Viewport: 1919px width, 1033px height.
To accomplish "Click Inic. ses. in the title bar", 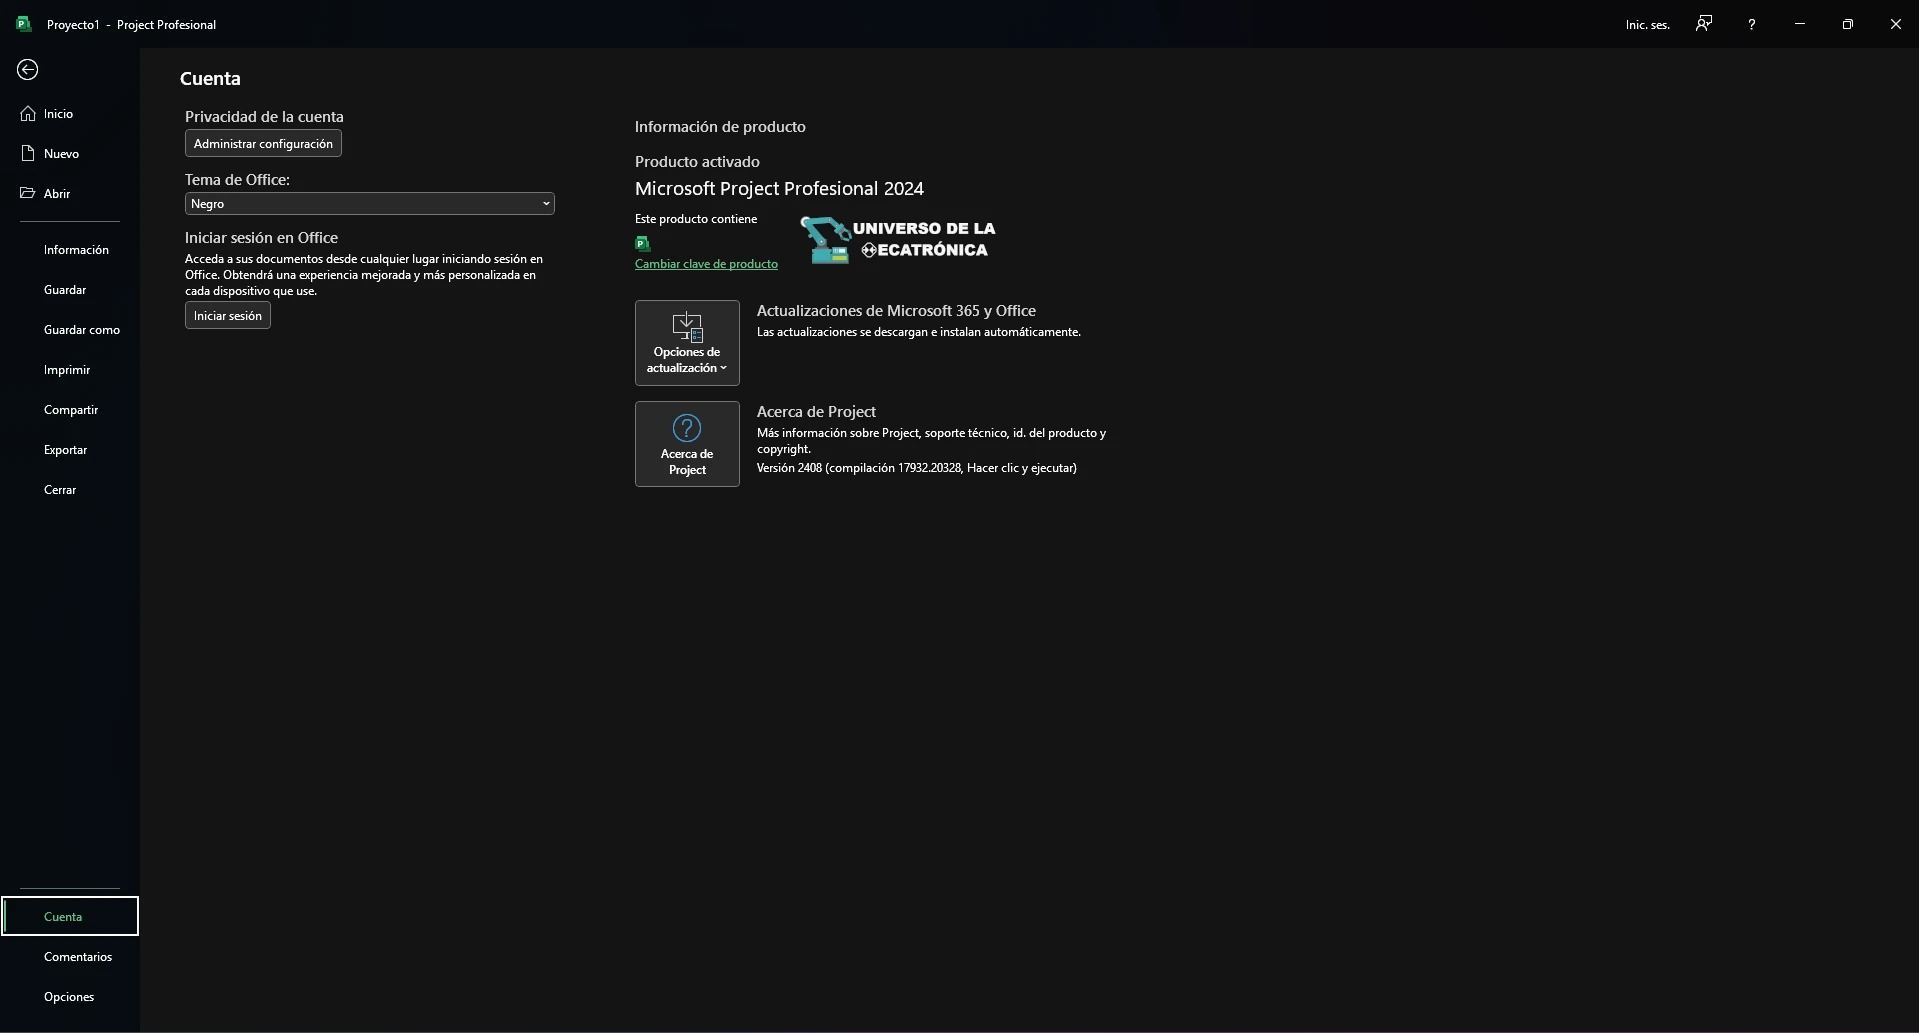I will tap(1648, 24).
